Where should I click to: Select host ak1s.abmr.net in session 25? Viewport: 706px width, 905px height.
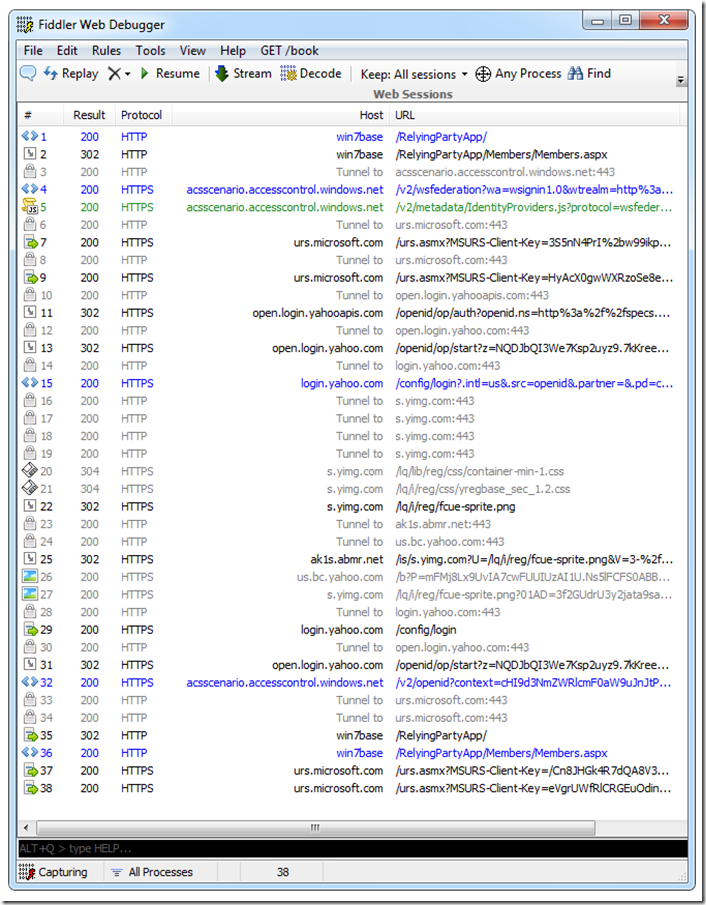coord(346,559)
